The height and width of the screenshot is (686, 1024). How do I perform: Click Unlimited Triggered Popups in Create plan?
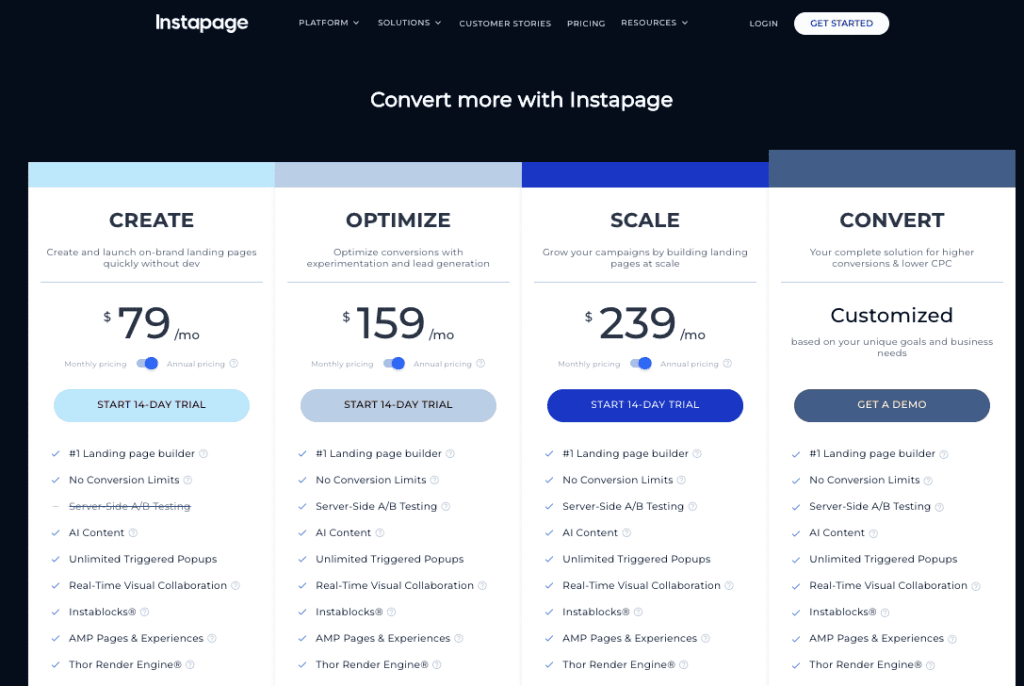143,559
